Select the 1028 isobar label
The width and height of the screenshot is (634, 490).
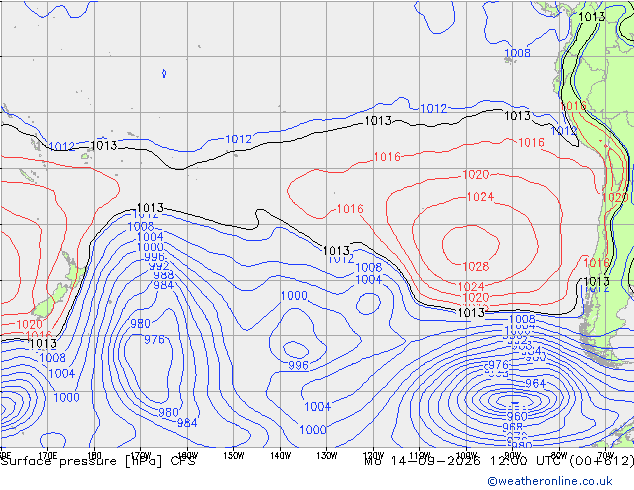[x=476, y=266]
